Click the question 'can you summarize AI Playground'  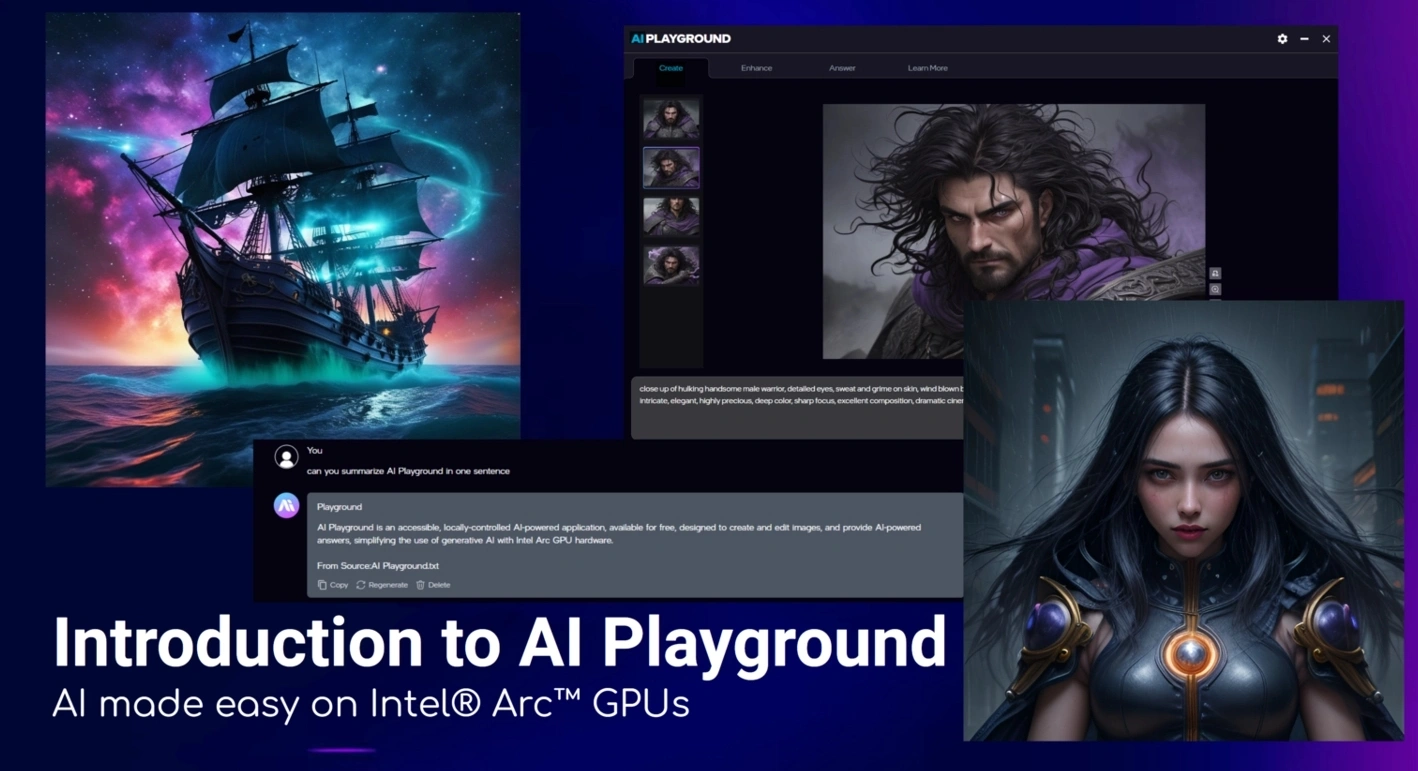pyautogui.click(x=408, y=471)
